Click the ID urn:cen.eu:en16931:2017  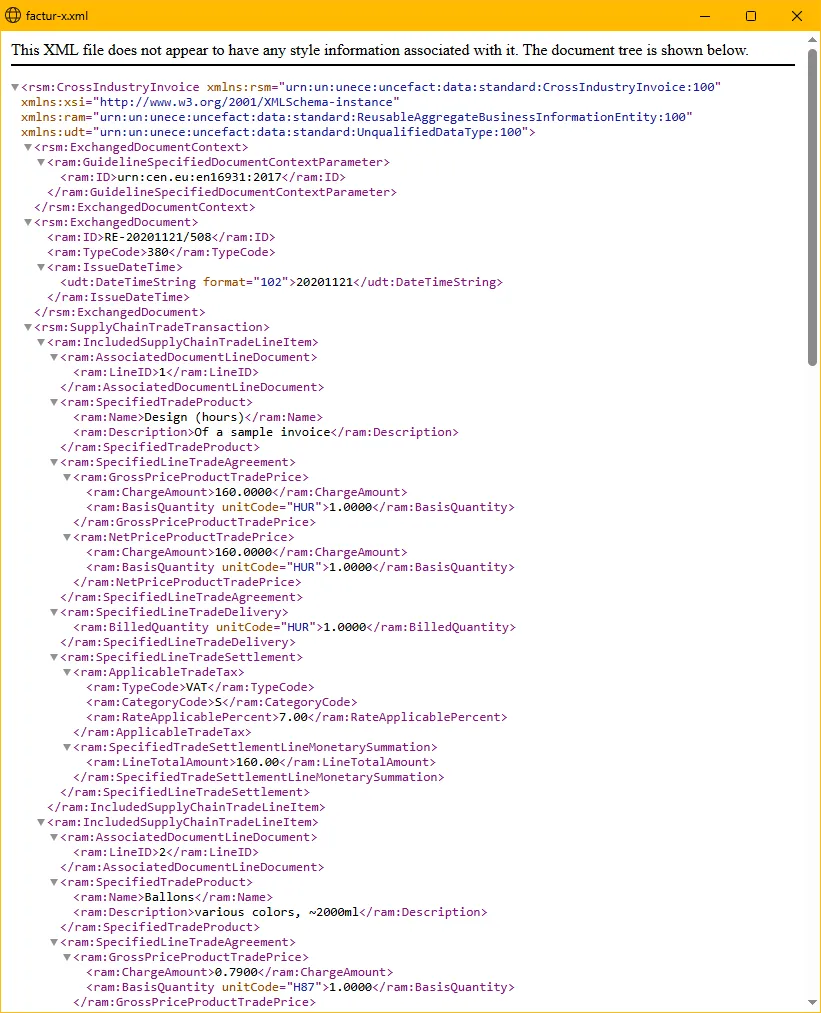200,177
